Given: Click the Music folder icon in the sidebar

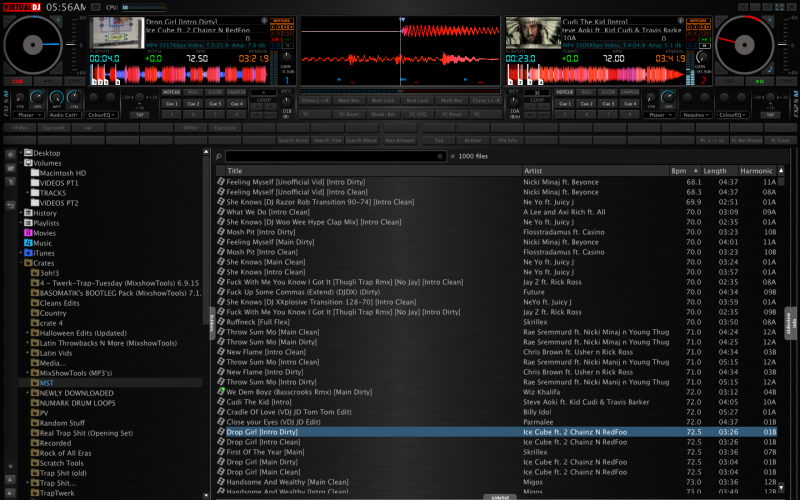Looking at the screenshot, I should click(29, 243).
